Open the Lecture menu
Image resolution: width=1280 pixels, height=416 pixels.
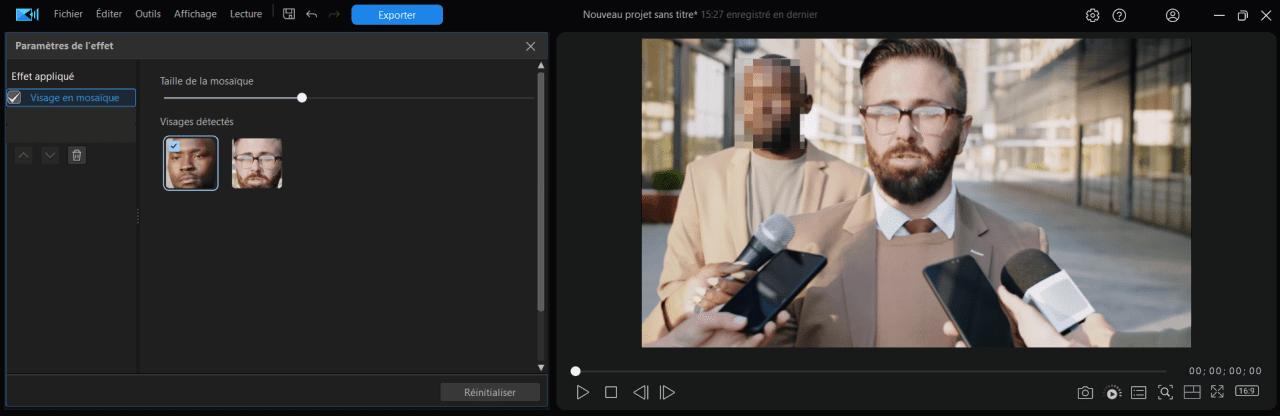point(246,14)
